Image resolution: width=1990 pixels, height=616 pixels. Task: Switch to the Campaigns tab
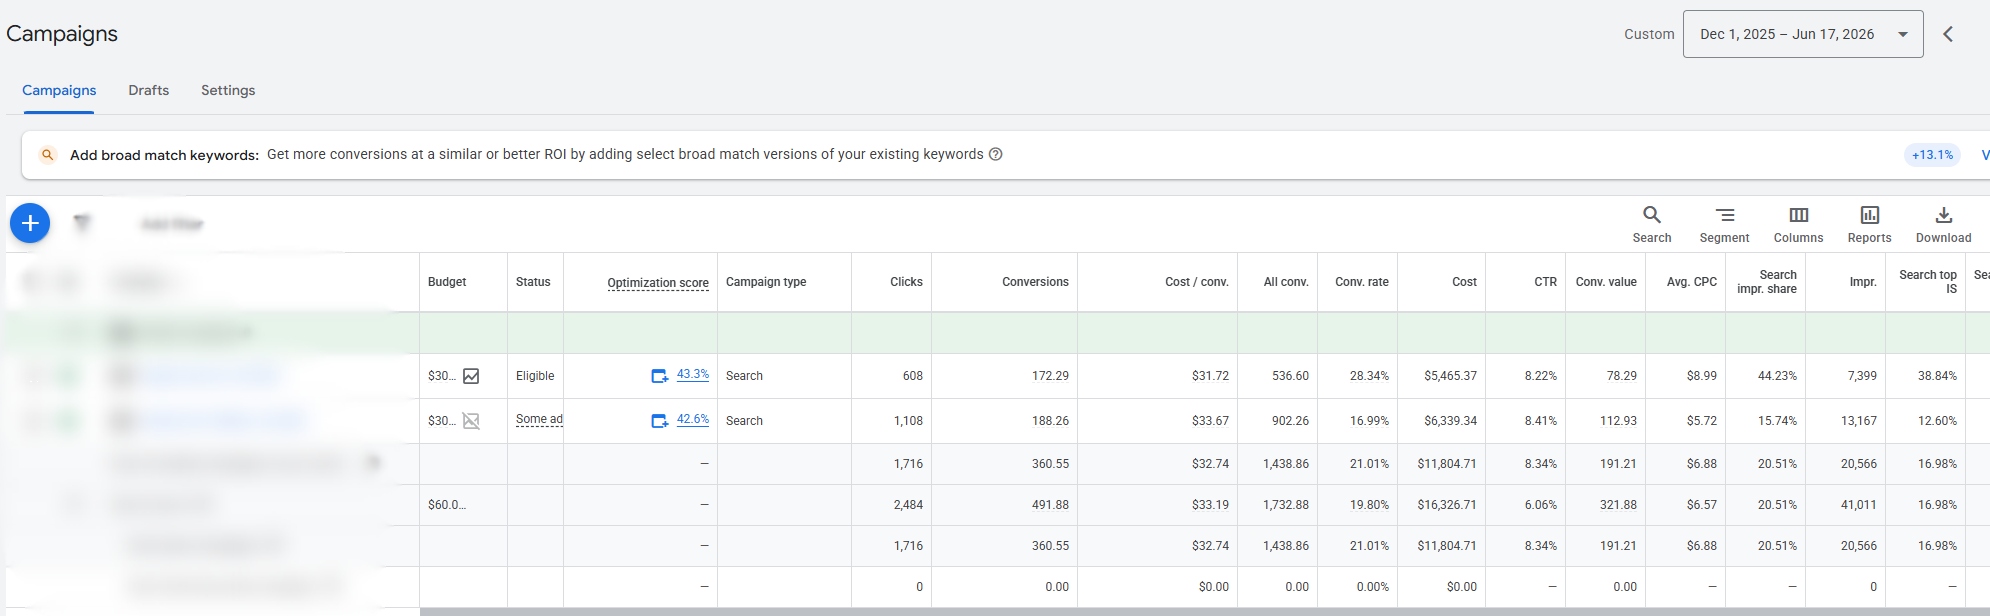[x=59, y=90]
